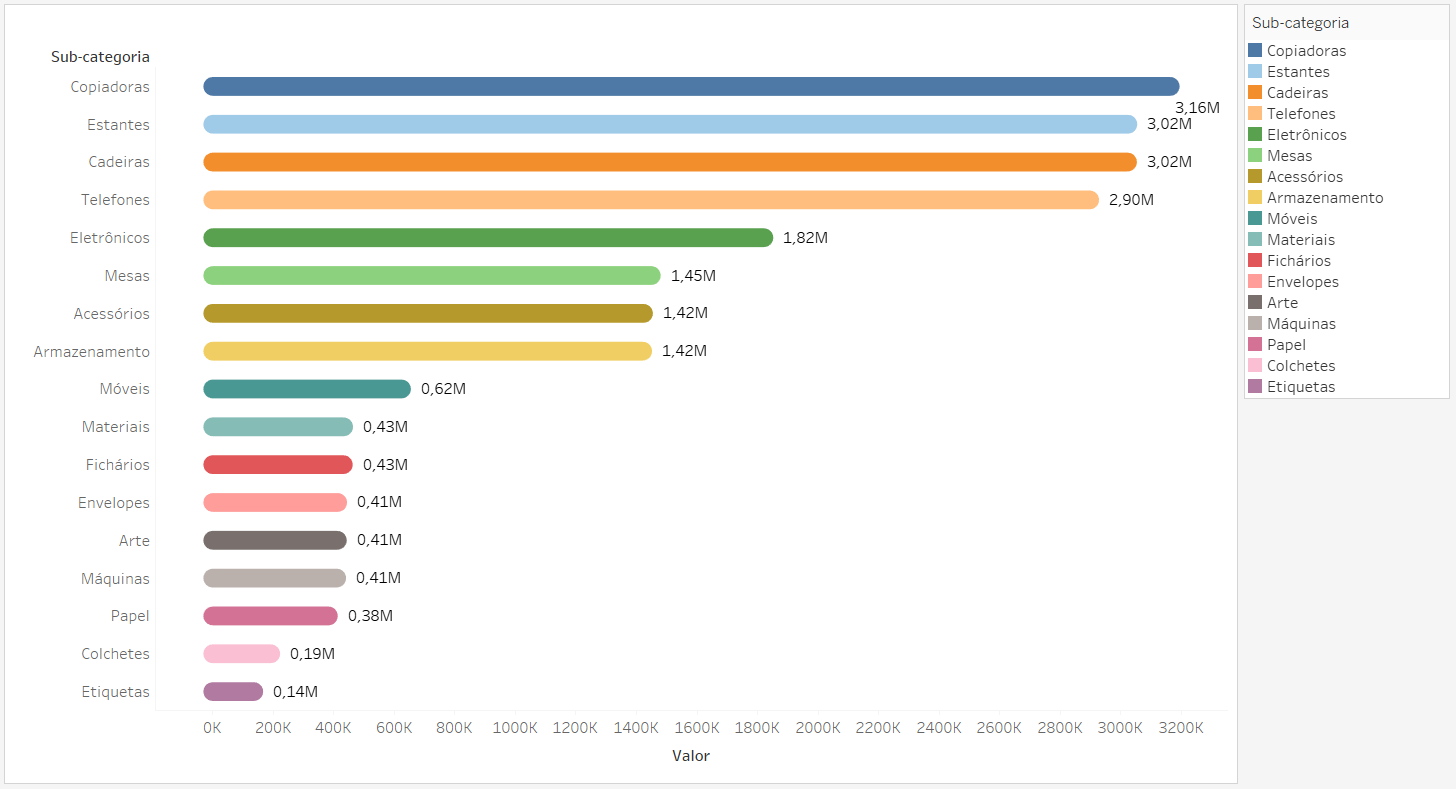Image resolution: width=1456 pixels, height=789 pixels.
Task: Click the 0,14M value label
Action: (x=295, y=692)
